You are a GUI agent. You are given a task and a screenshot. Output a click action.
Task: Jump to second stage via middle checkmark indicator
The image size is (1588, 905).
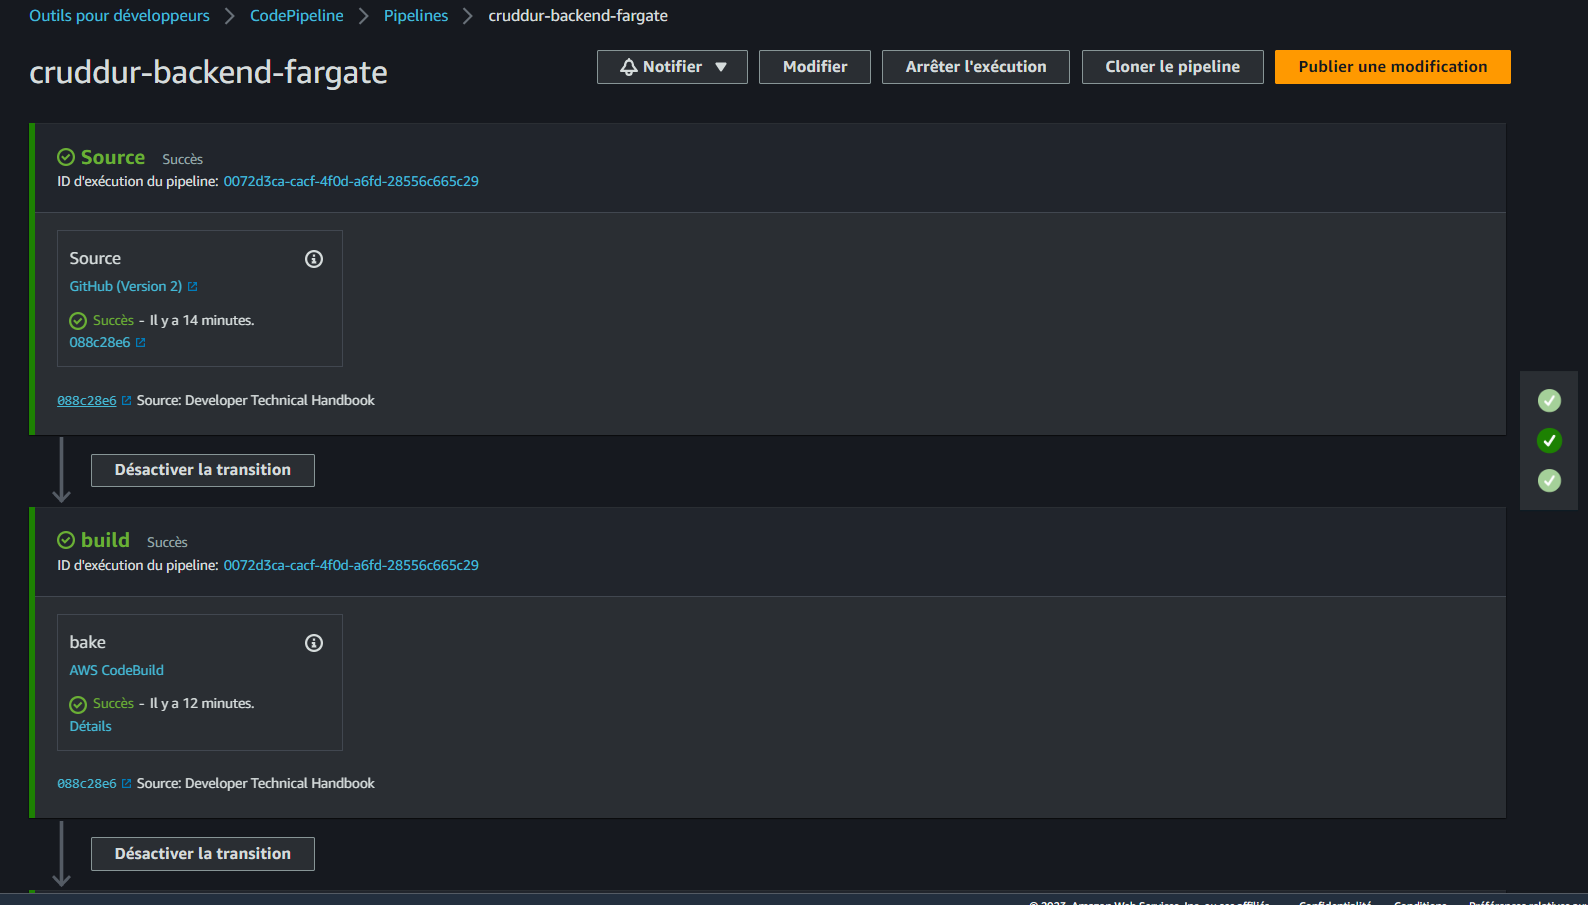click(x=1549, y=441)
